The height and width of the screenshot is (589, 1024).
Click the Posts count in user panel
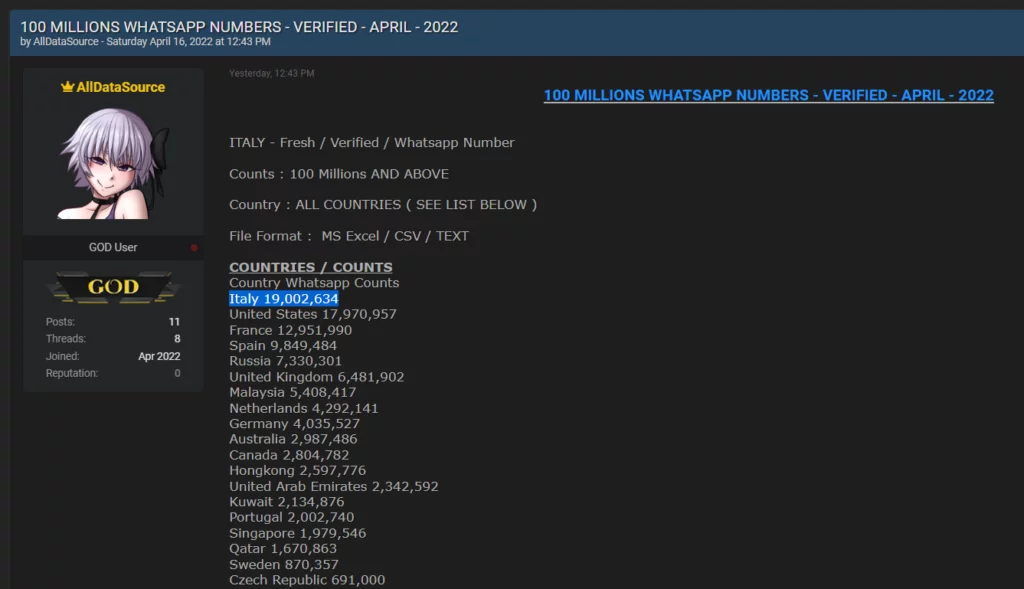point(174,322)
